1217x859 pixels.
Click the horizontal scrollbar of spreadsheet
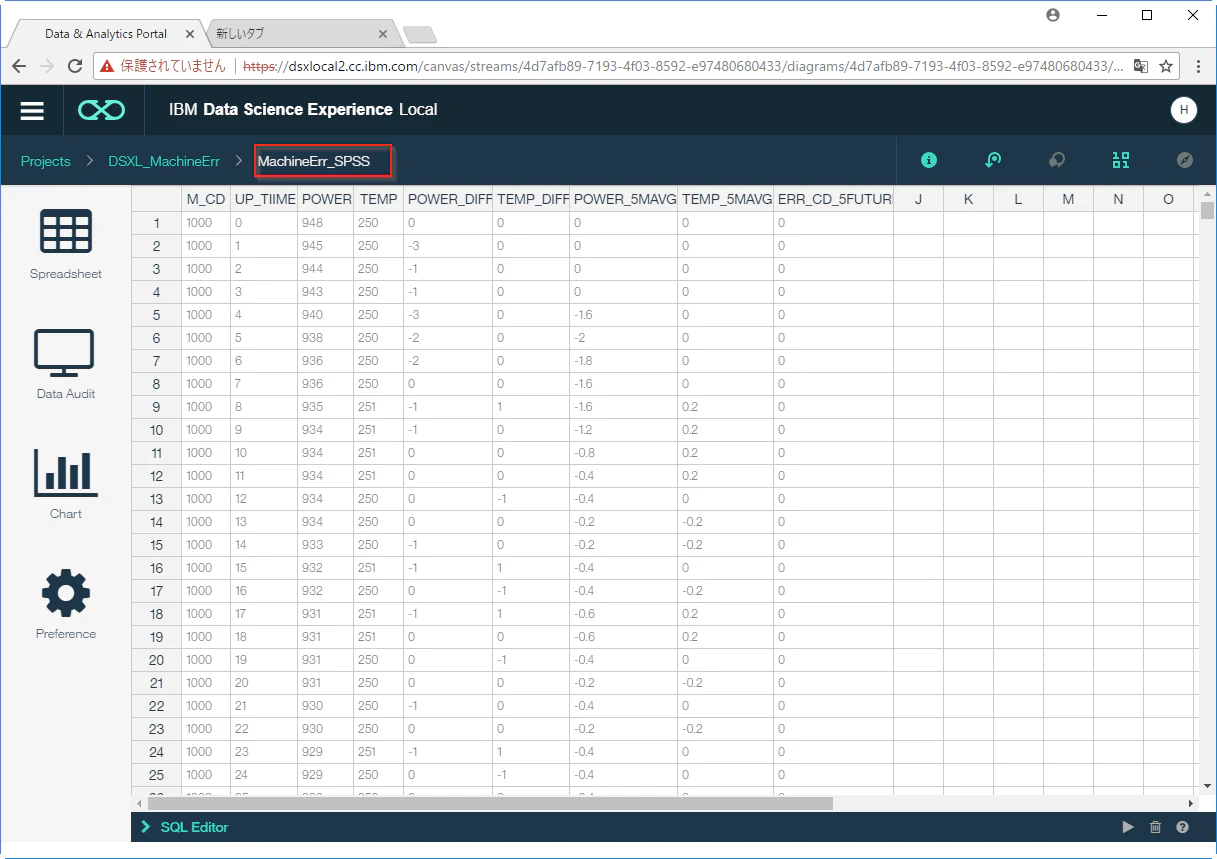coord(490,803)
